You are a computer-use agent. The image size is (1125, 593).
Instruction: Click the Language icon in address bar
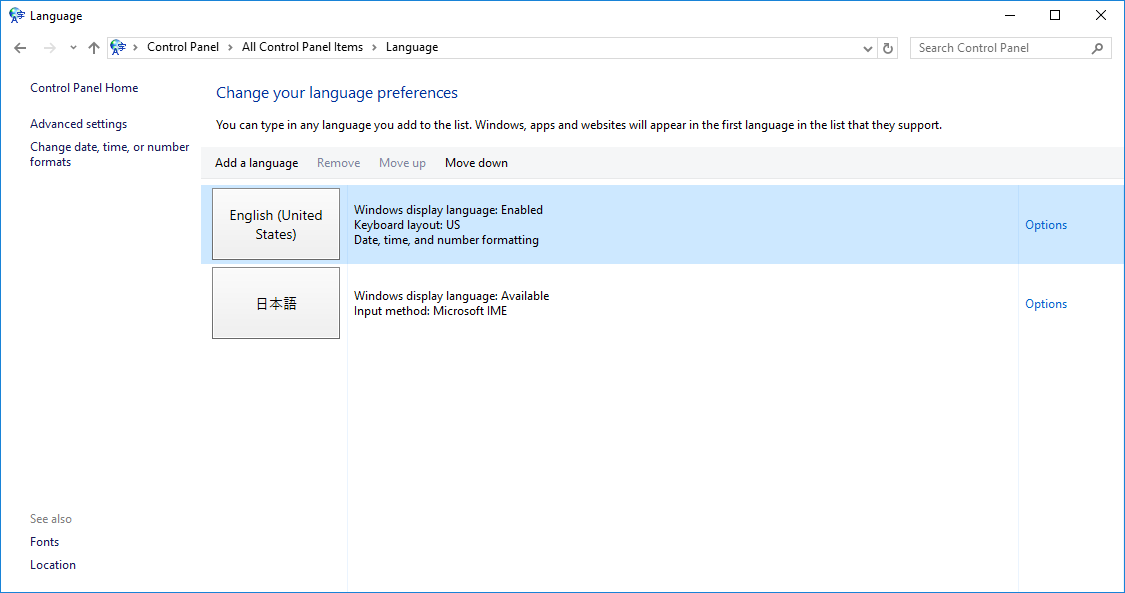pyautogui.click(x=119, y=47)
